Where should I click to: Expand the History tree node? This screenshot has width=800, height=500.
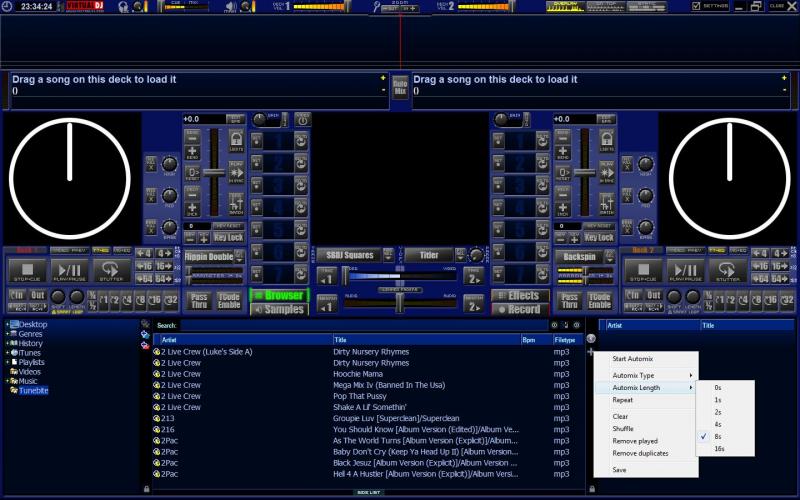(7, 343)
